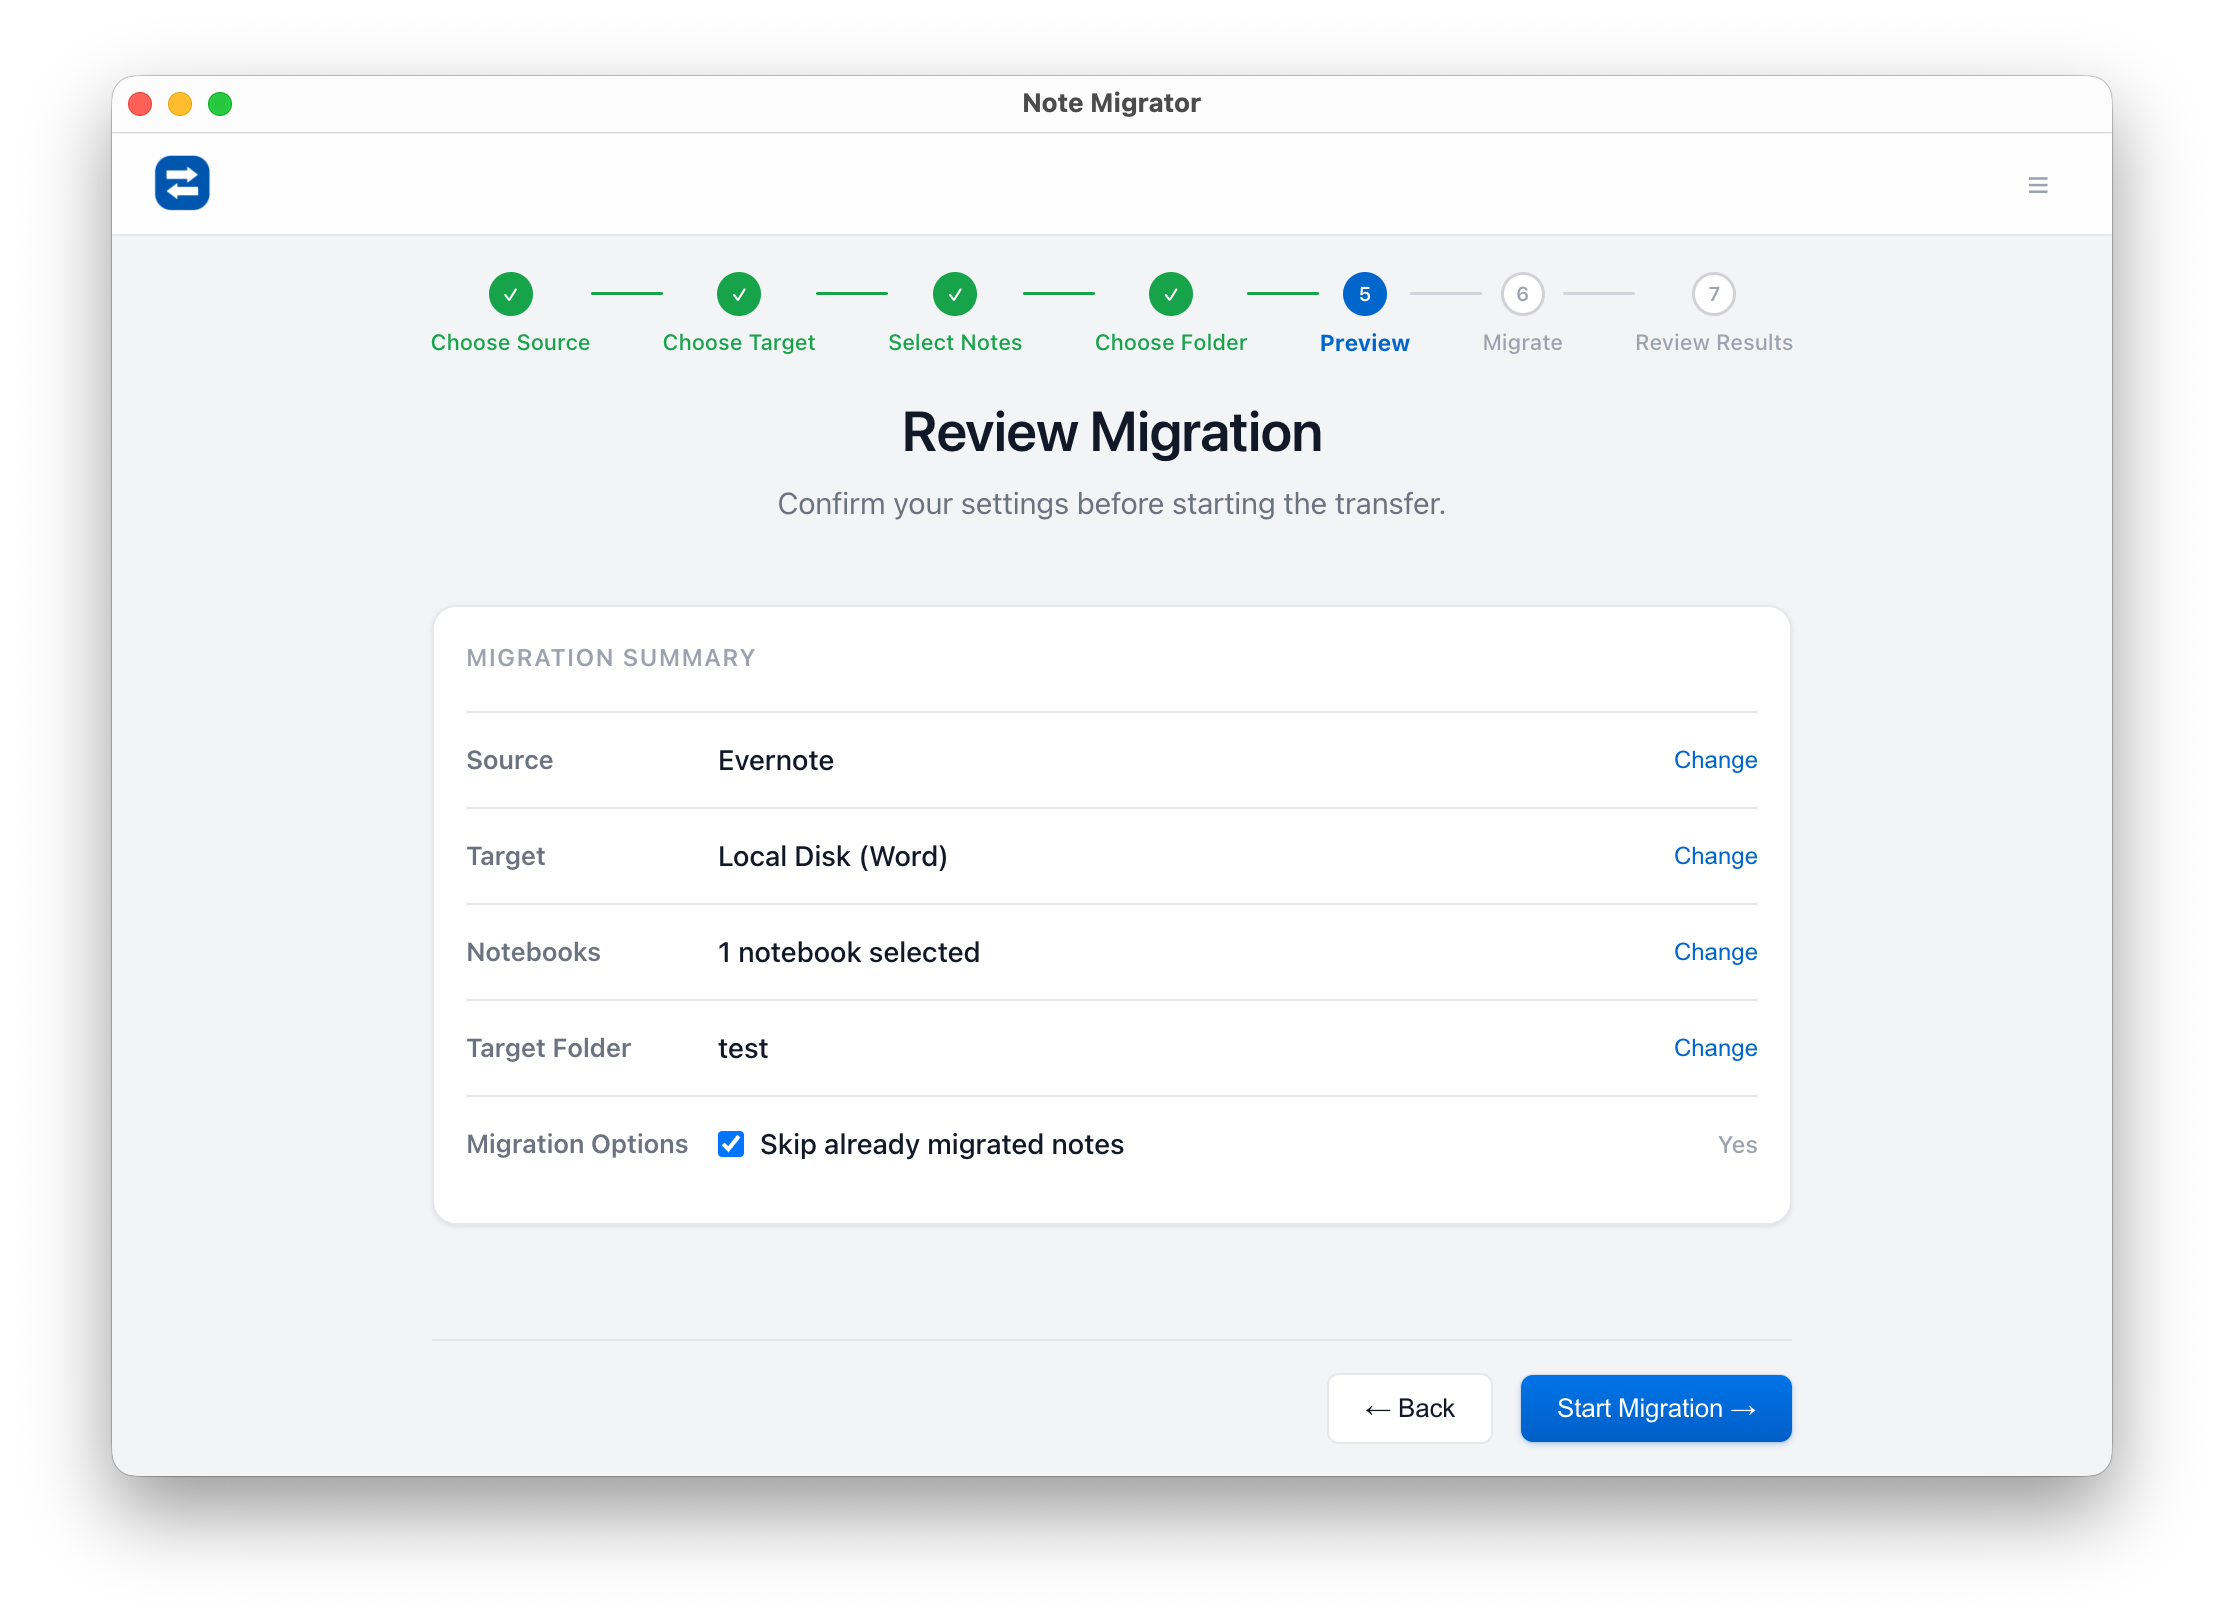2224x1624 pixels.
Task: Change the Target Folder
Action: coord(1715,1048)
